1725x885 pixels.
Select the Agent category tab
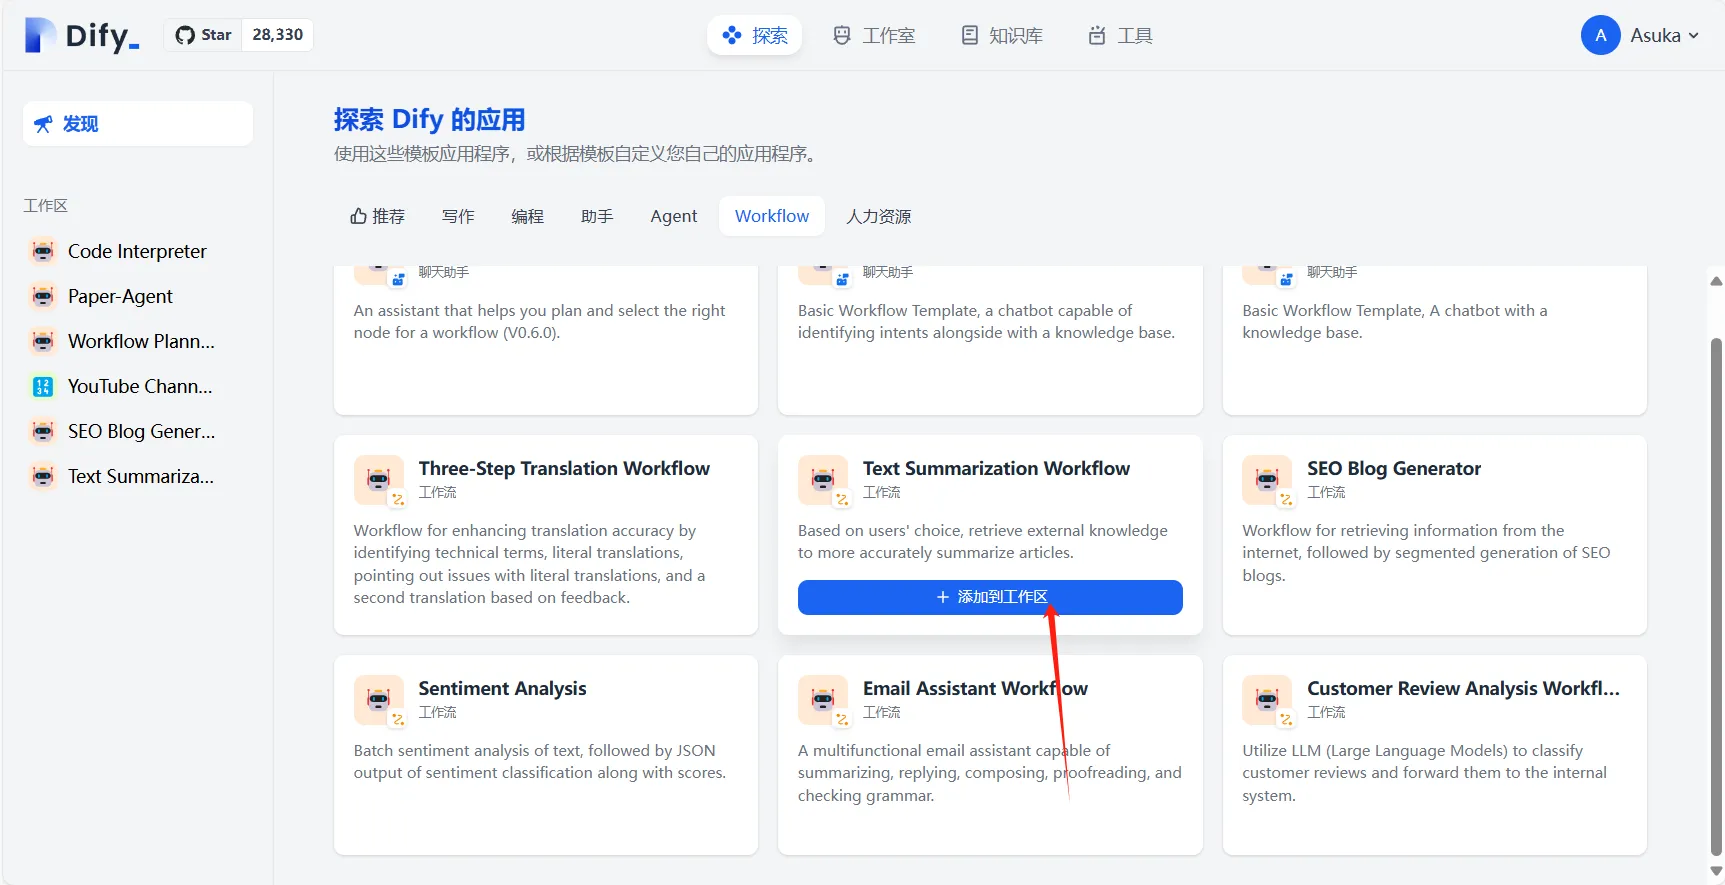click(x=674, y=216)
